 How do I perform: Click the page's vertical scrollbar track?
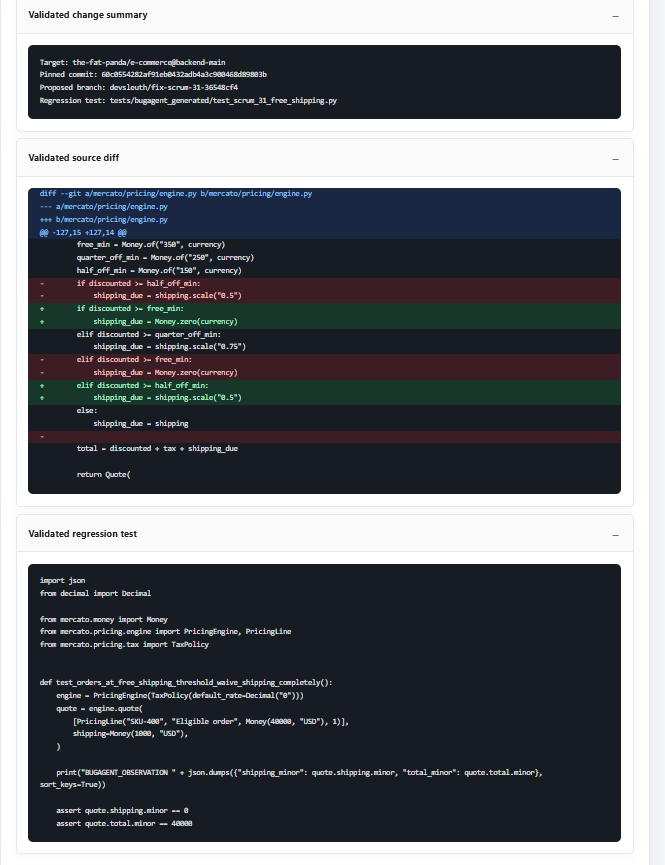657,432
